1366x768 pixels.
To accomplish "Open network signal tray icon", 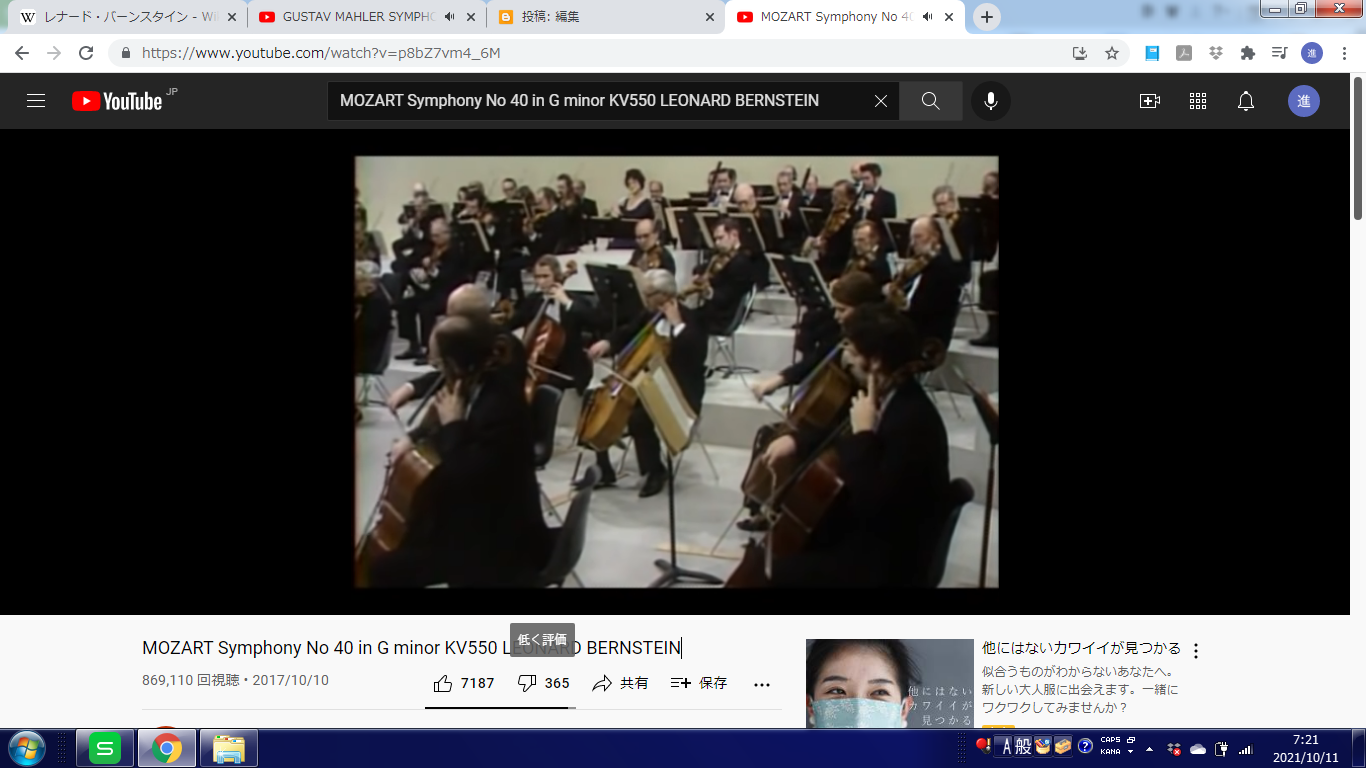I will 1246,748.
